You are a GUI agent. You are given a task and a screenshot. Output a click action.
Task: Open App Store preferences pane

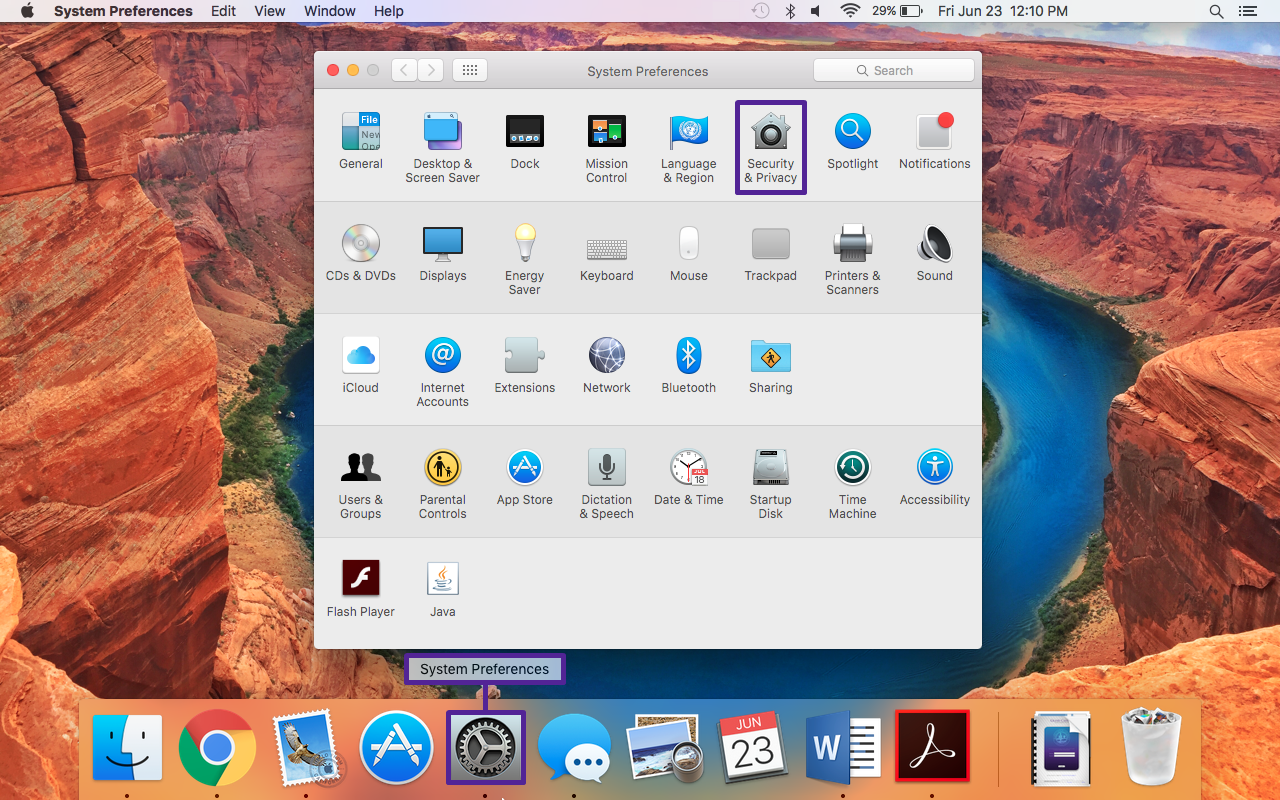[x=525, y=478]
